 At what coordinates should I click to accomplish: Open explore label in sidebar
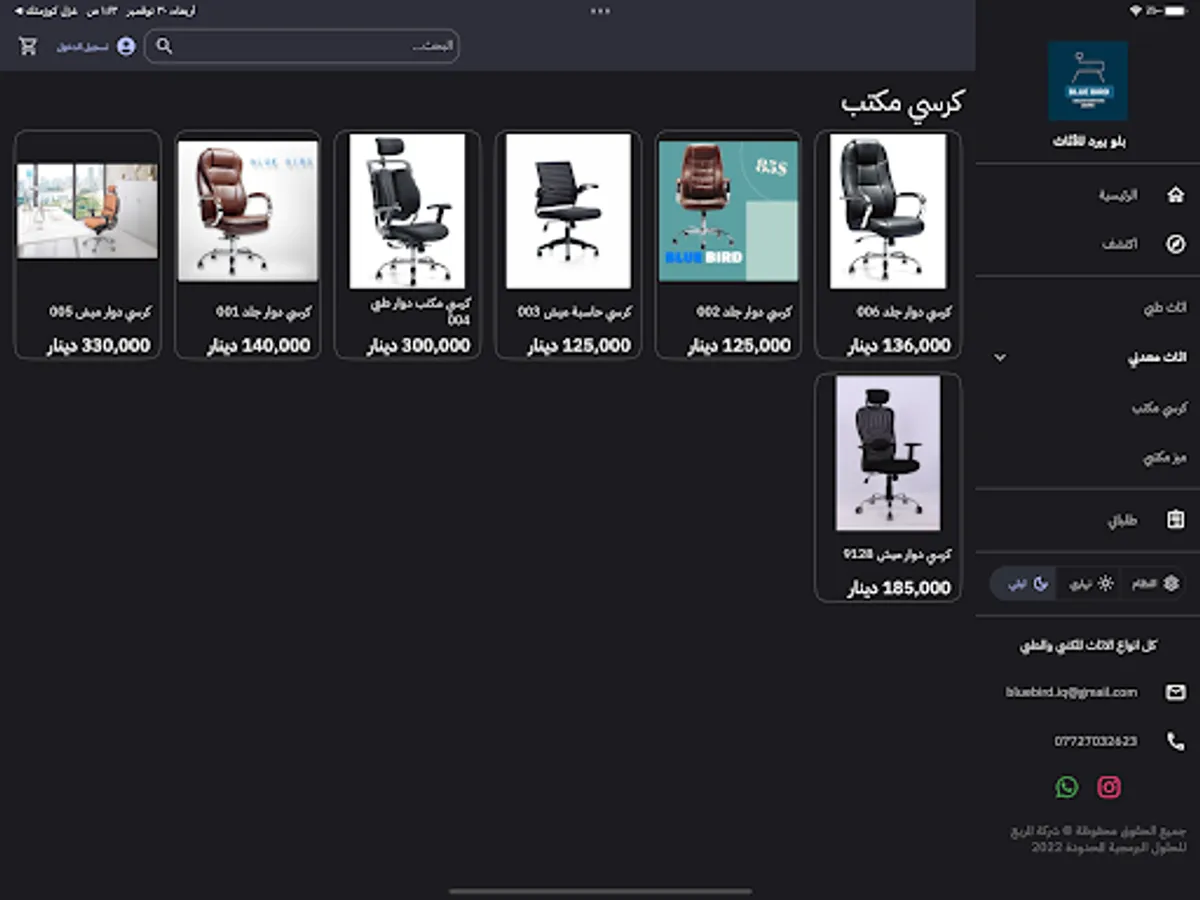pyautogui.click(x=1120, y=245)
